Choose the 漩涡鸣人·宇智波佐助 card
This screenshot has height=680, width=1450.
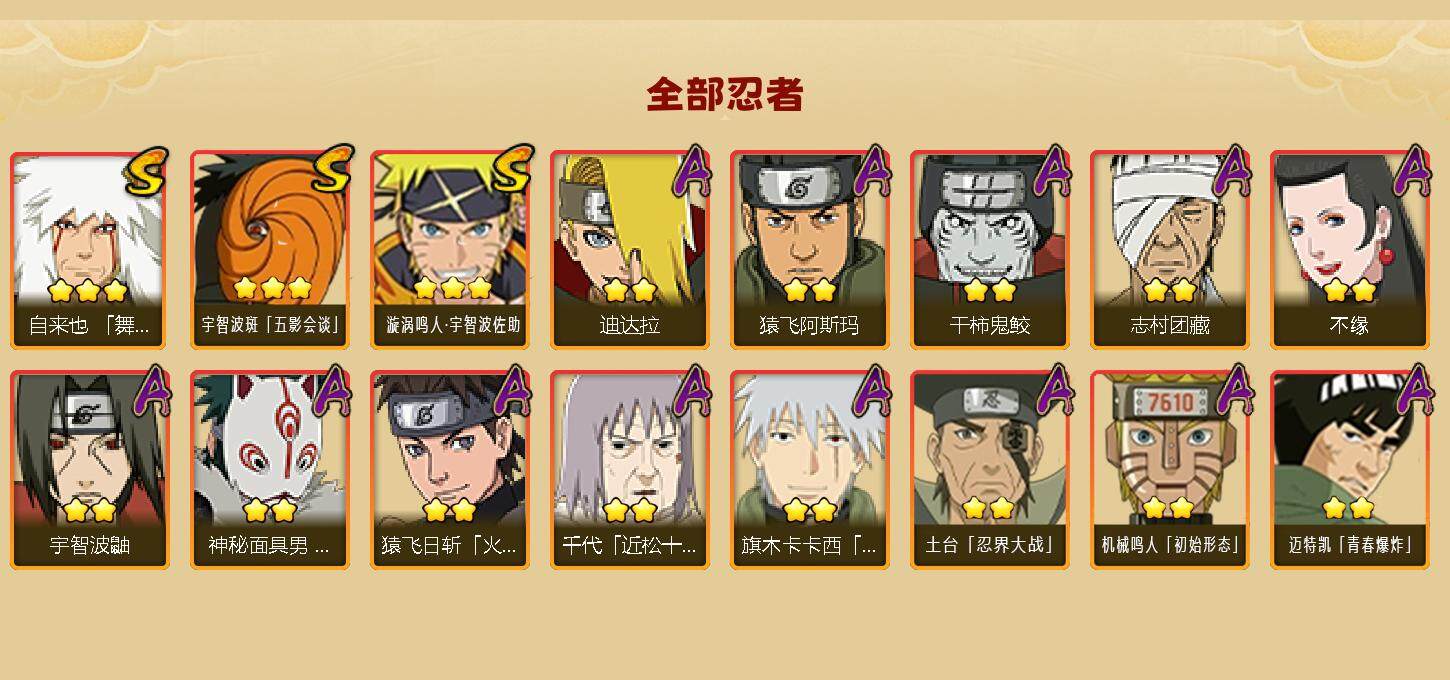tap(450, 250)
